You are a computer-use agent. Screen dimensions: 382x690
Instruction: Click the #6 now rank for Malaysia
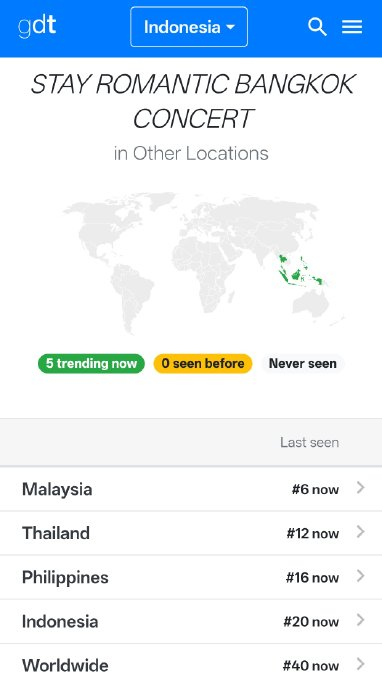(315, 489)
